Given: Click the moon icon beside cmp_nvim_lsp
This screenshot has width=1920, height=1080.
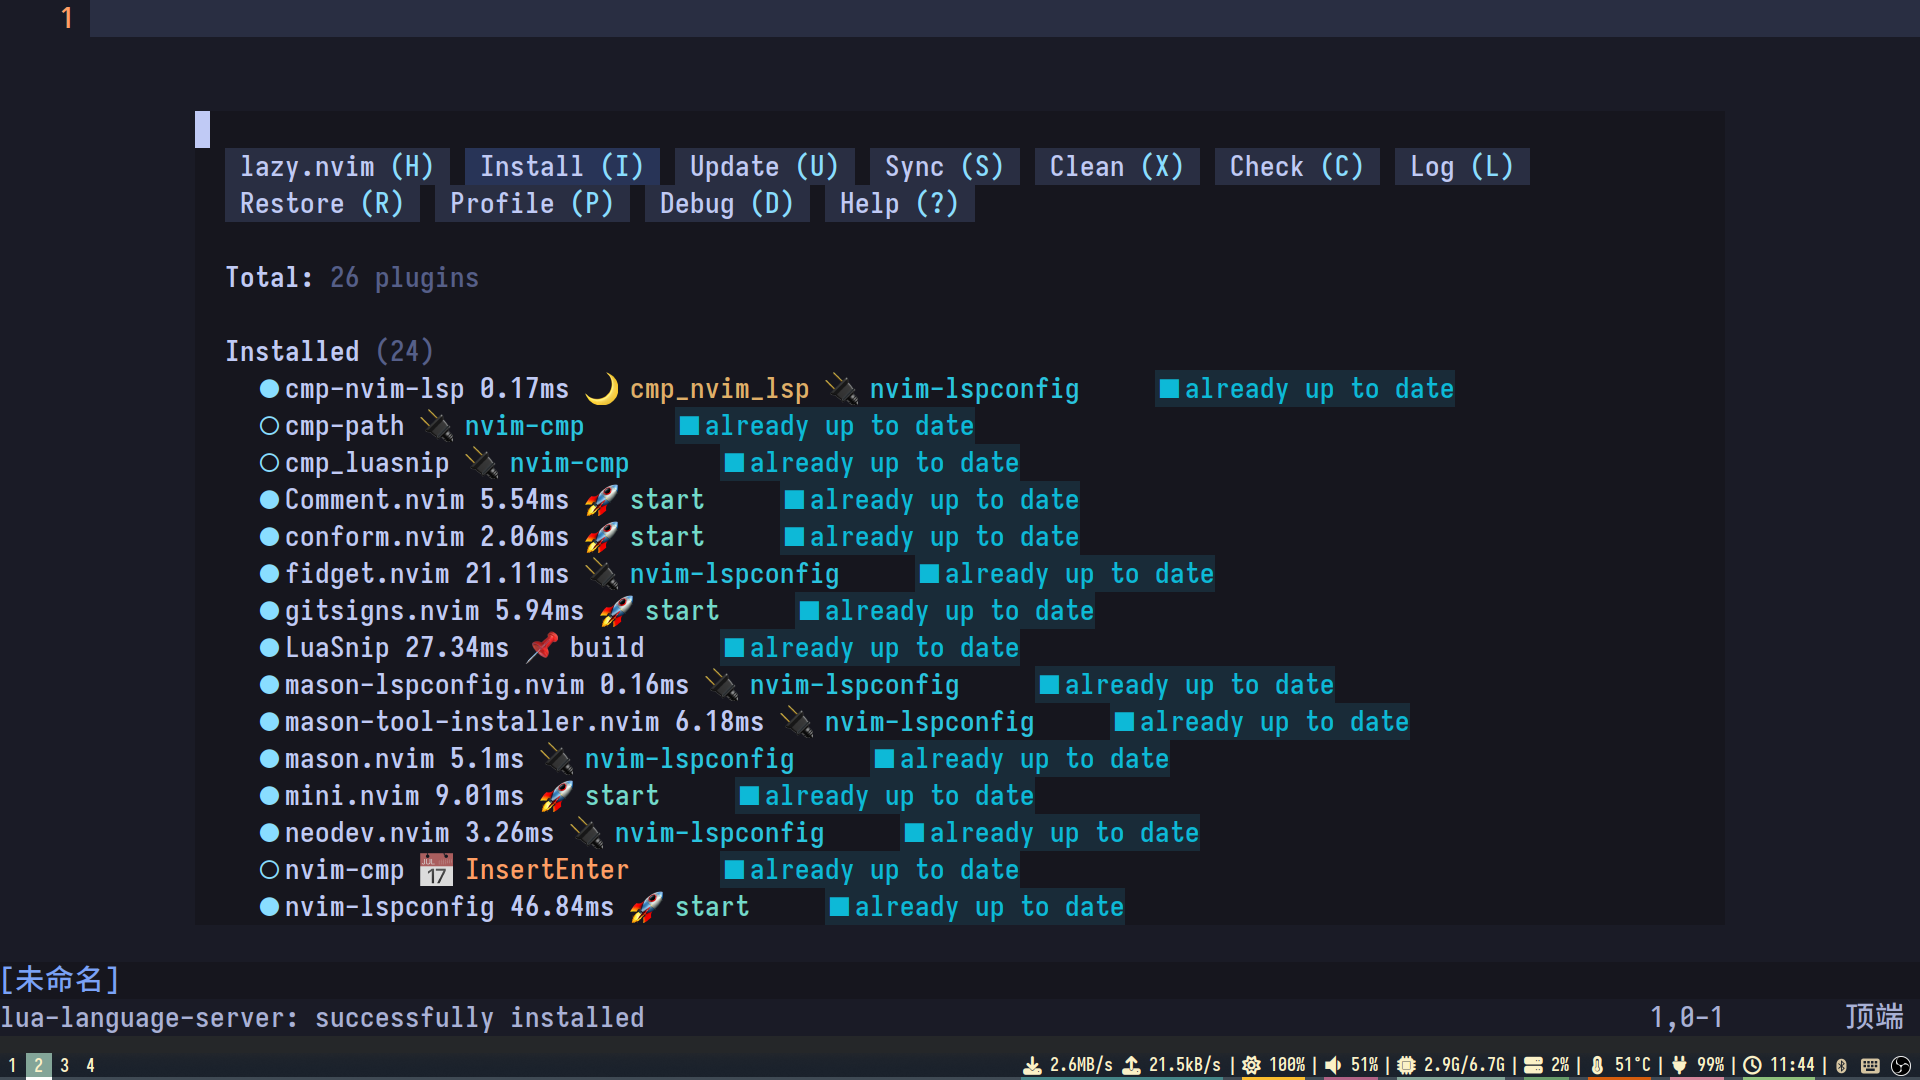Looking at the screenshot, I should 601,389.
